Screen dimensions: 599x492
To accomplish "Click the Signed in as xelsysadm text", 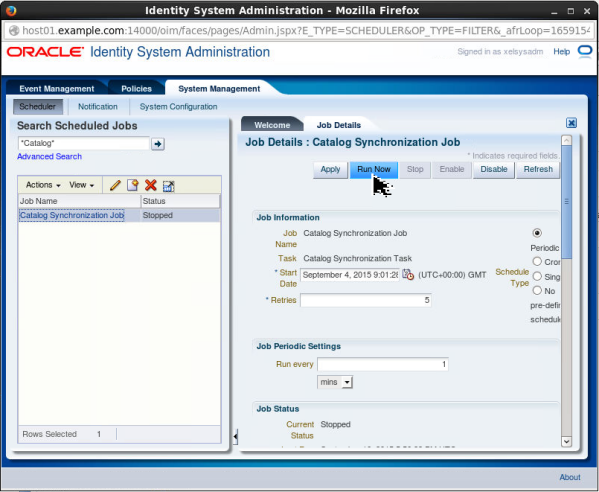I will (500, 52).
